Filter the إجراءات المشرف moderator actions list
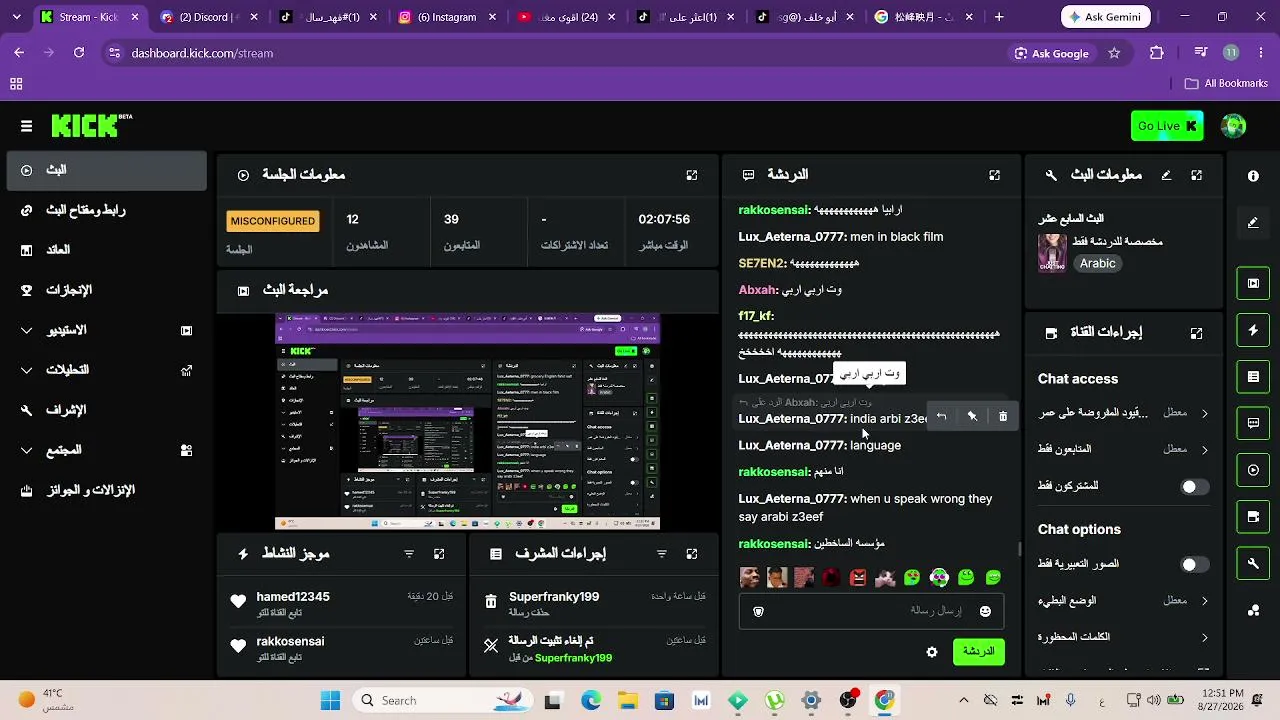This screenshot has height=720, width=1280. coord(662,554)
